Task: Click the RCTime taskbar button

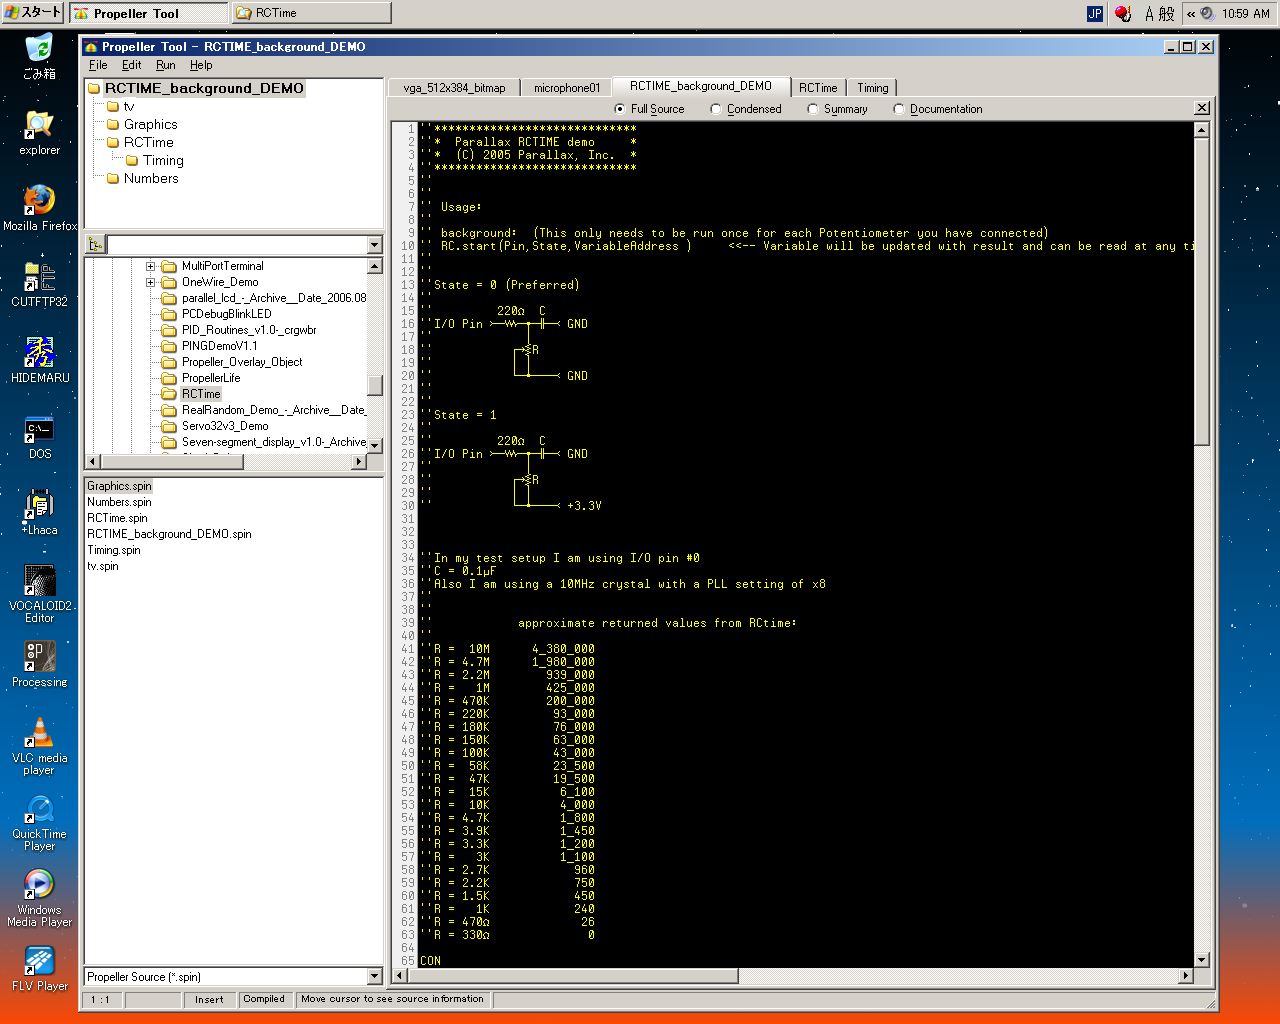Action: [310, 13]
